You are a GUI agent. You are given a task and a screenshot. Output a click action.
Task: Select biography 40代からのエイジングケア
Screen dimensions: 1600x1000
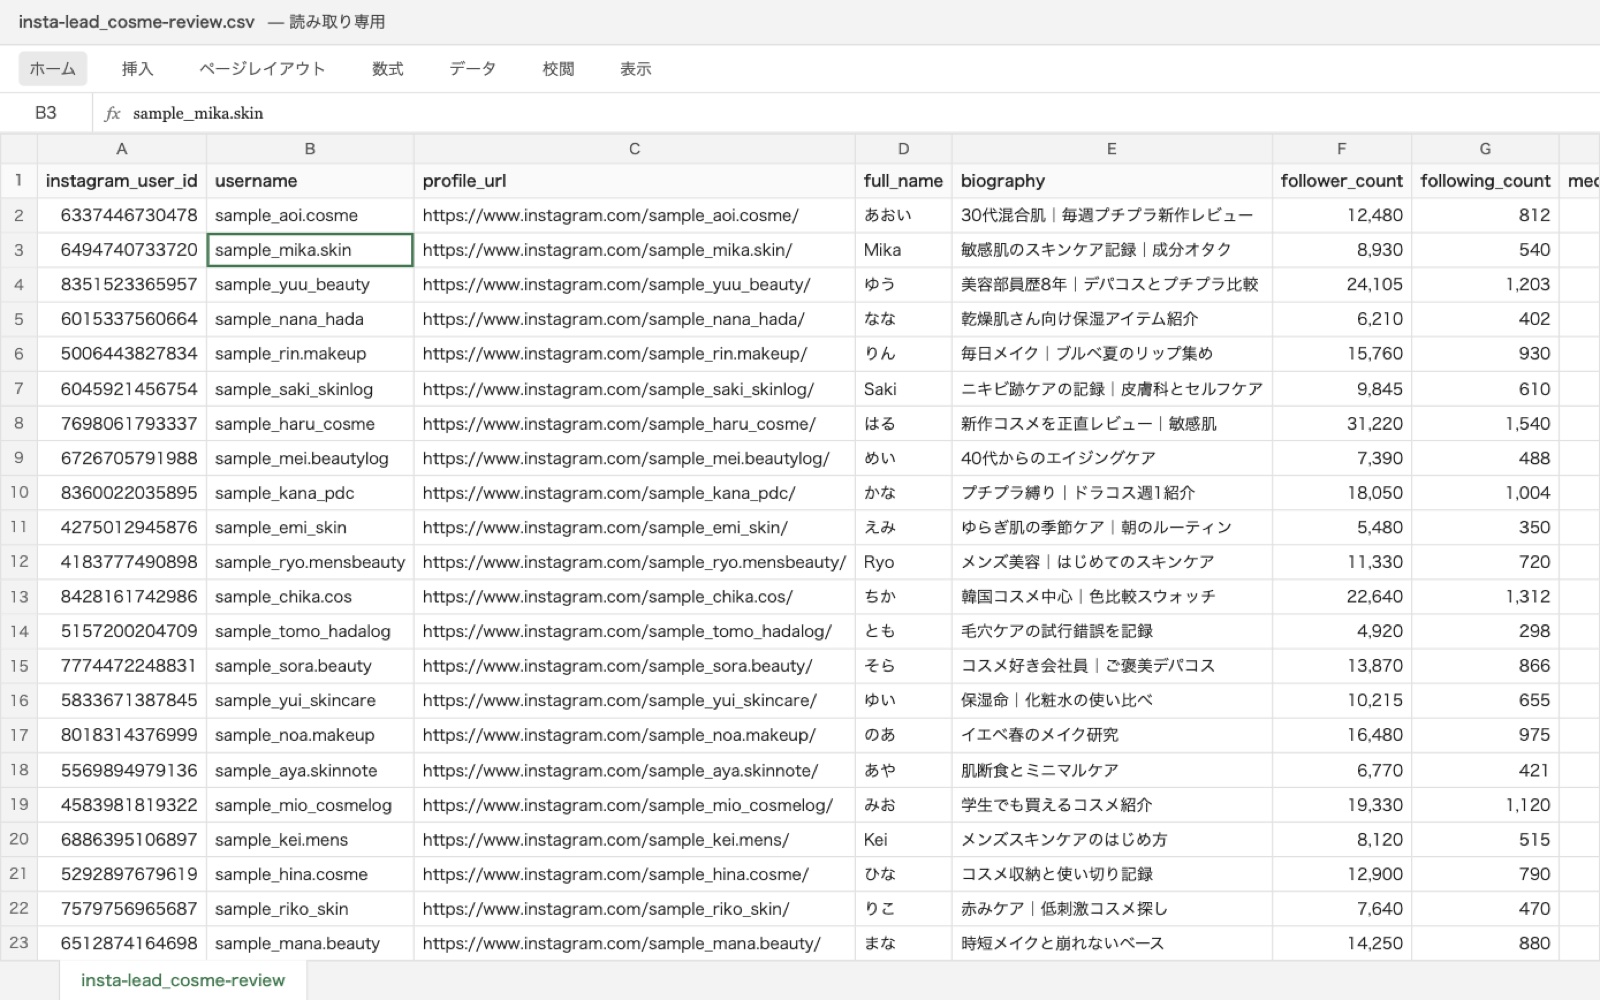[x=1112, y=458]
